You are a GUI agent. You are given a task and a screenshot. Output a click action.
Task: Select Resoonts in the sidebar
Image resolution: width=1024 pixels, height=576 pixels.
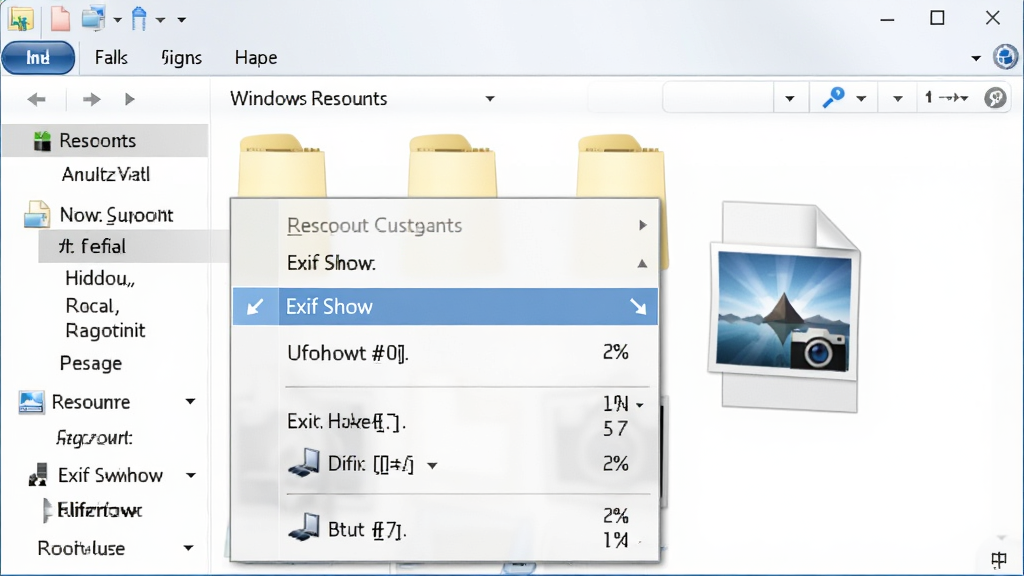point(104,140)
